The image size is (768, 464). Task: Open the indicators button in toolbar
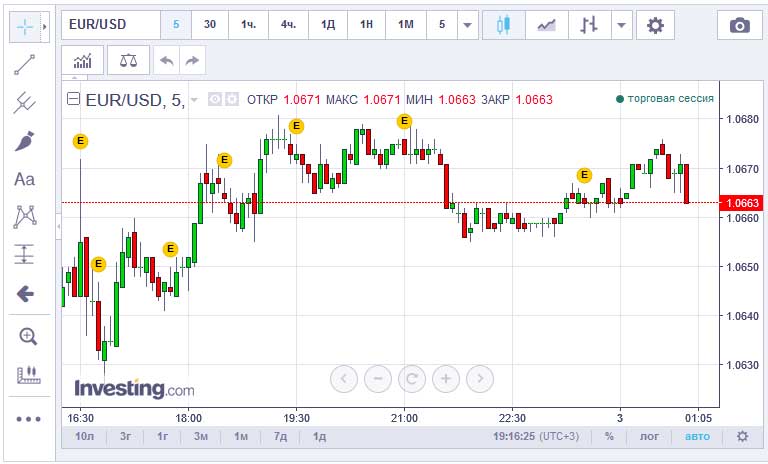[x=82, y=60]
